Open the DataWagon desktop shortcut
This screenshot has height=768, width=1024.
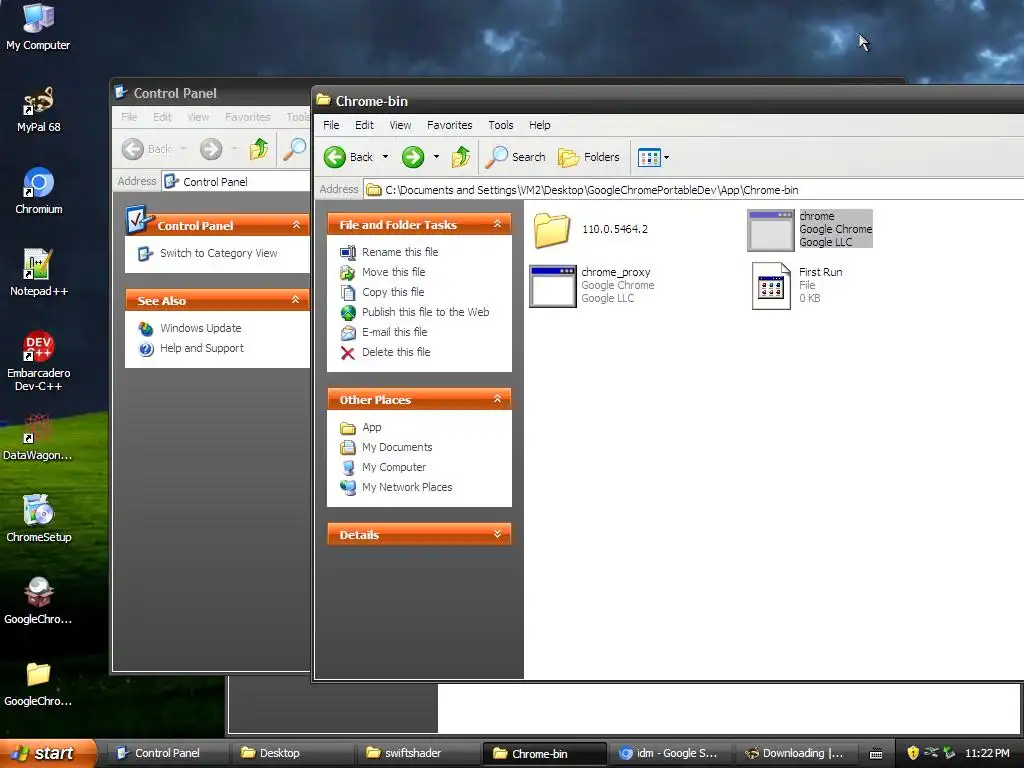(38, 437)
